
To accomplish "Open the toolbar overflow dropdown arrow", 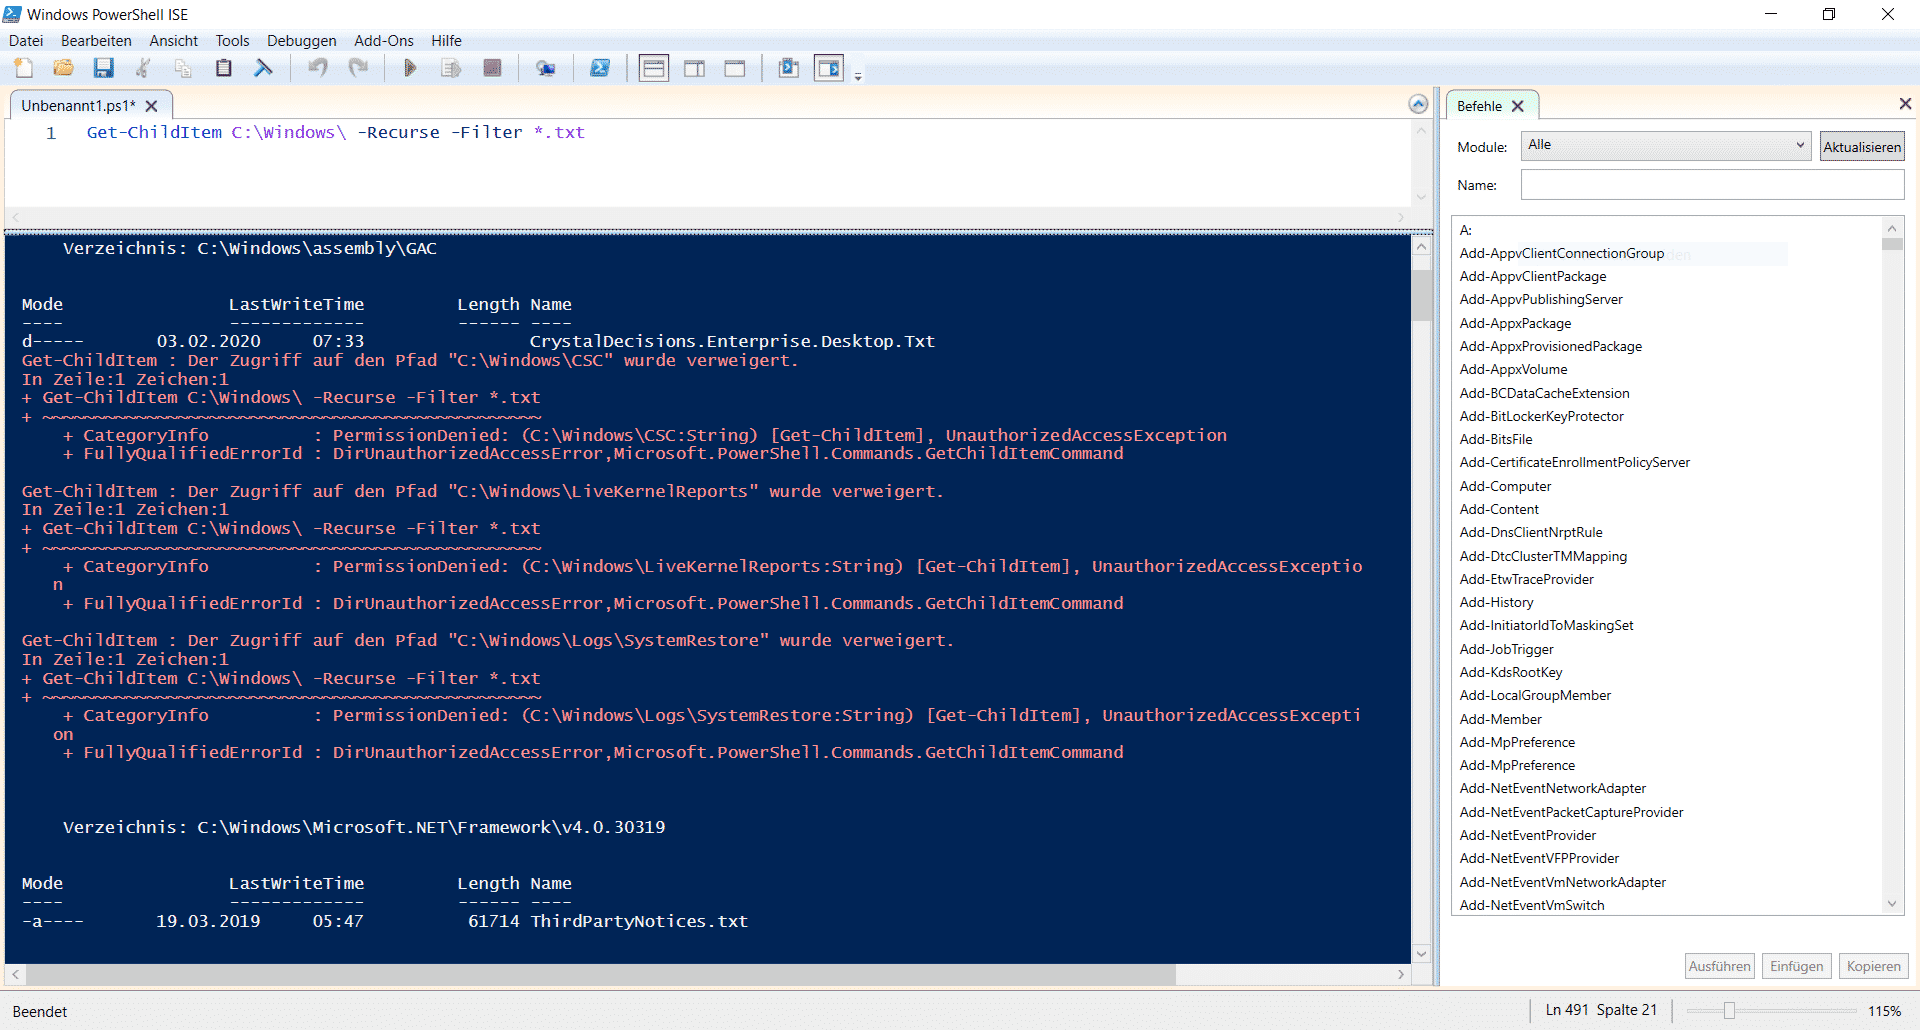I will pos(858,74).
